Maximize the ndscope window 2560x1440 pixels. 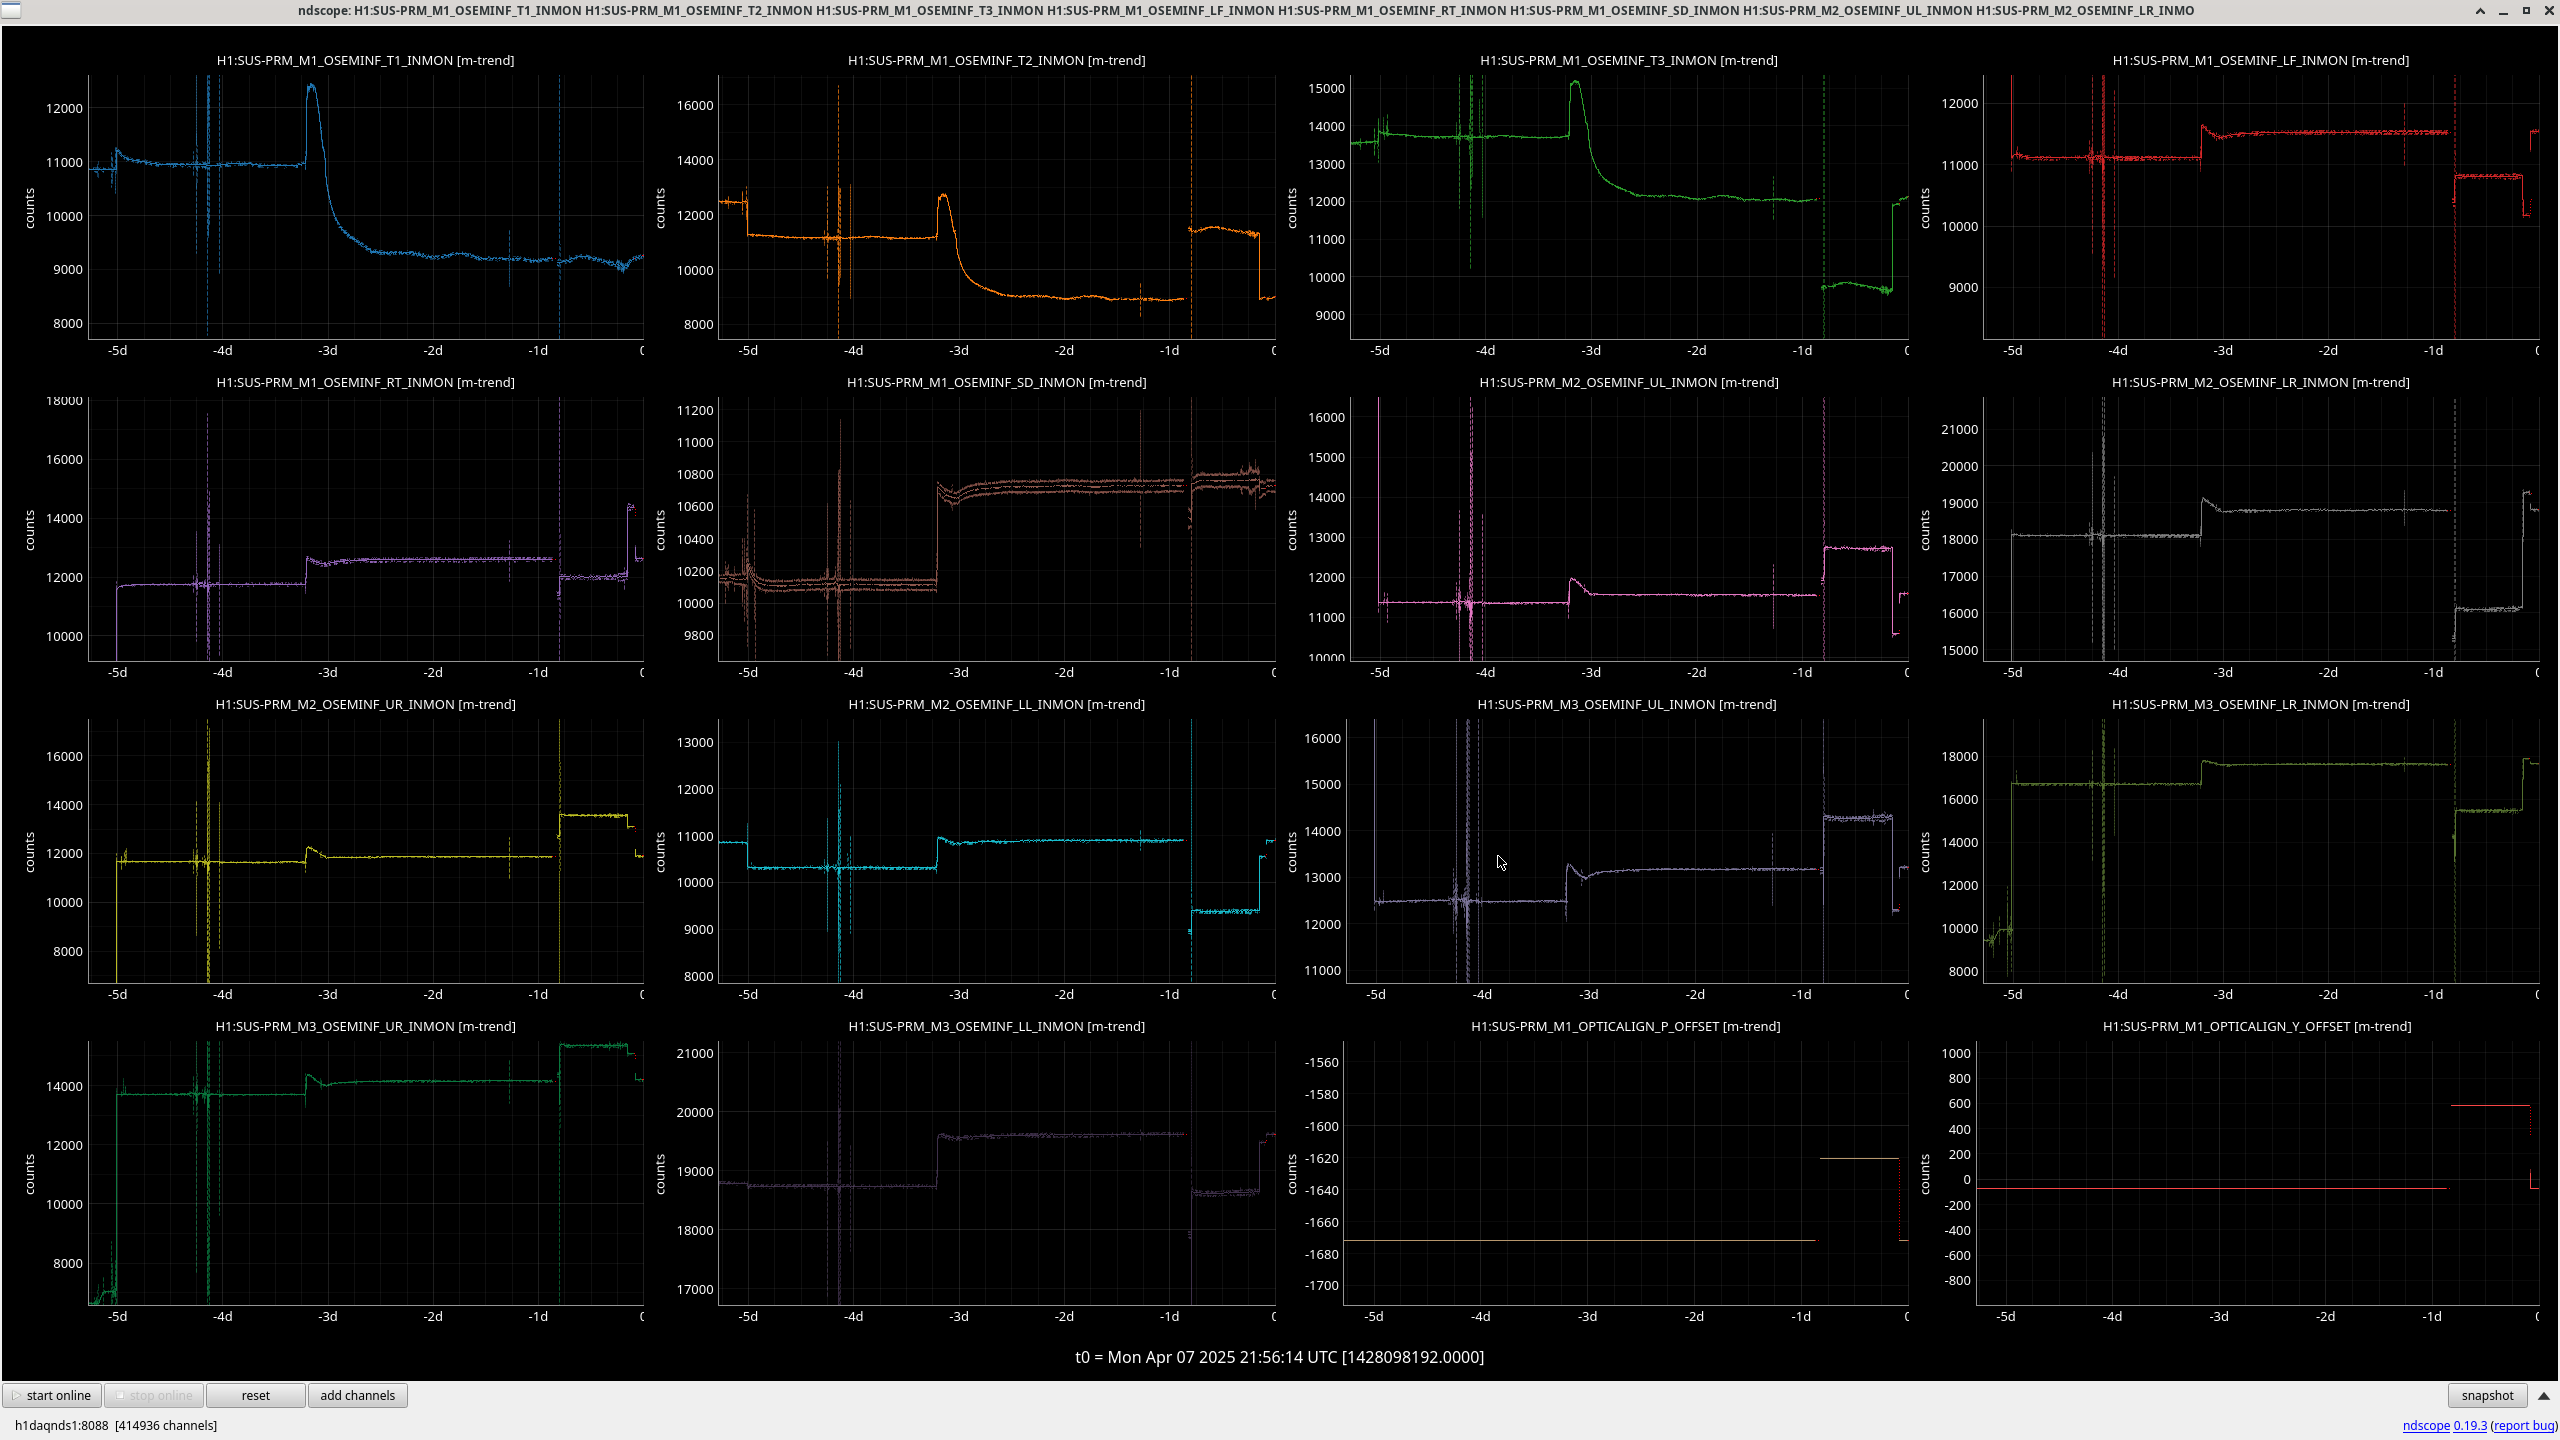[x=2526, y=11]
